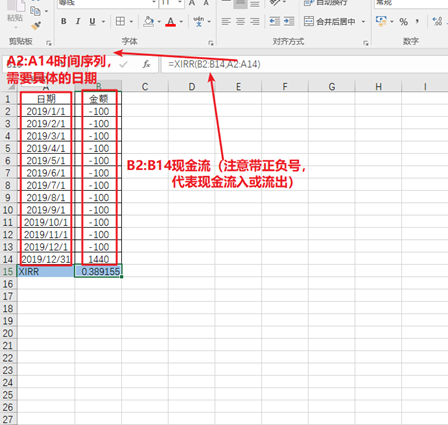Click the Borders icon
Screen dimensions: 448x425
click(120, 22)
